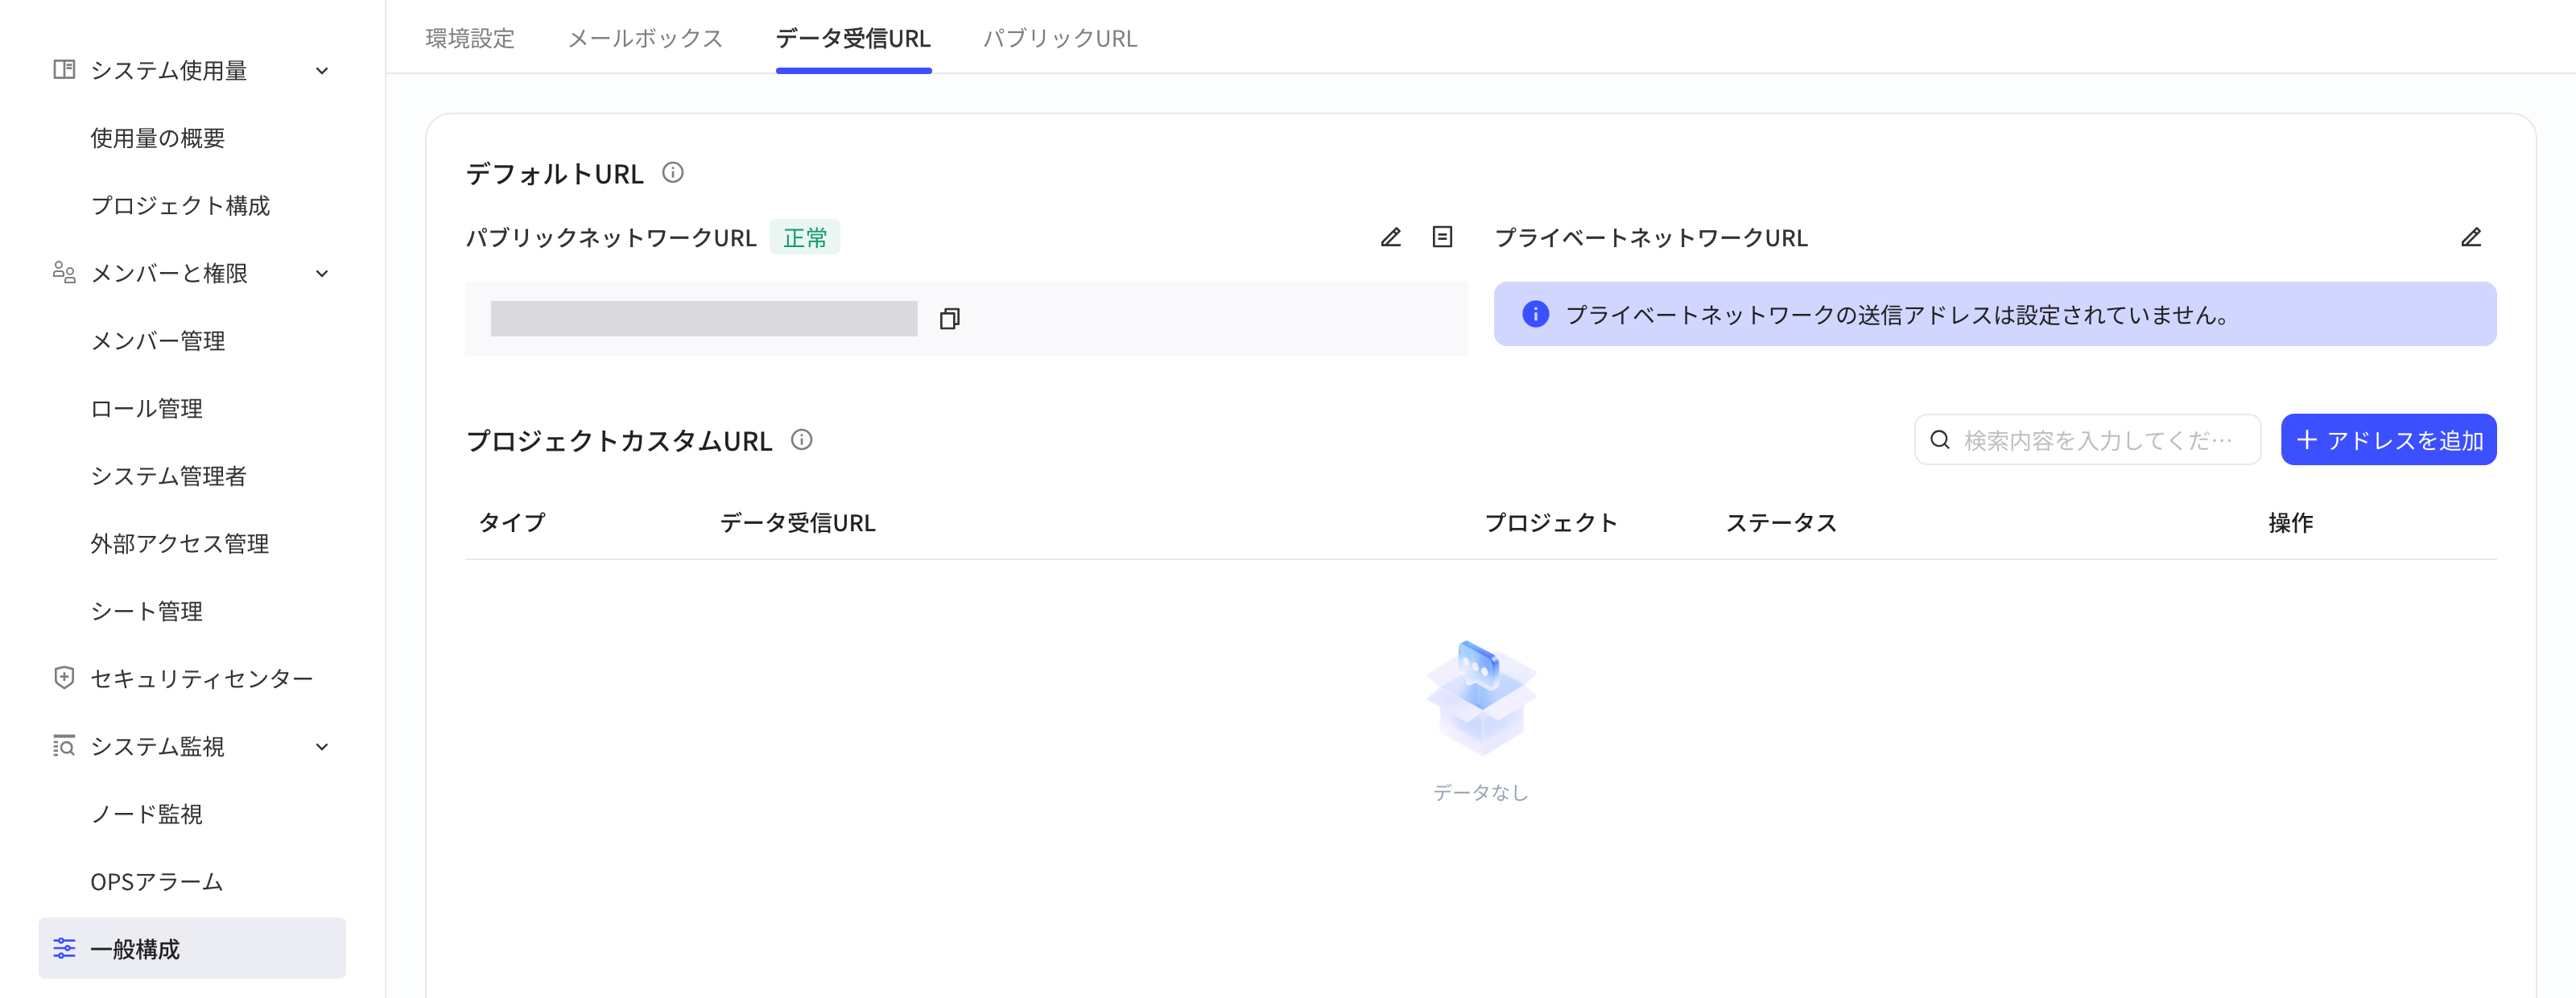Switch to the メールボックス tab
Screen dimensions: 2576x998
click(x=645, y=38)
